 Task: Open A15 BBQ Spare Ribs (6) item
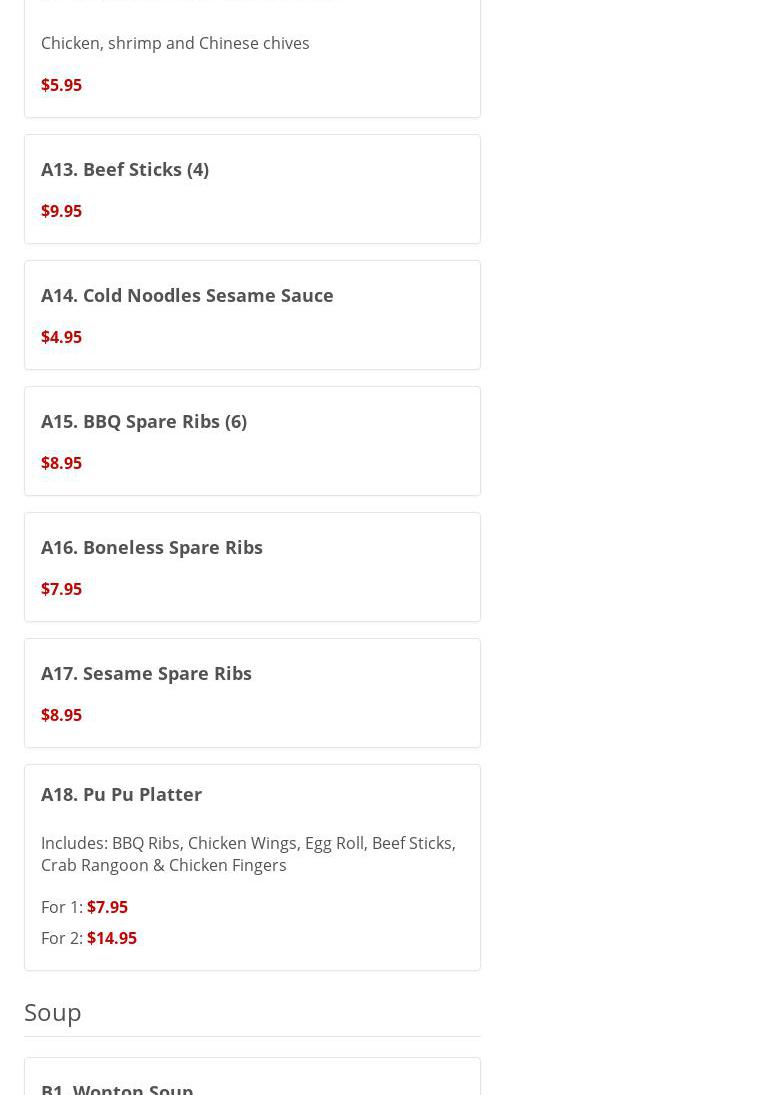(144, 421)
